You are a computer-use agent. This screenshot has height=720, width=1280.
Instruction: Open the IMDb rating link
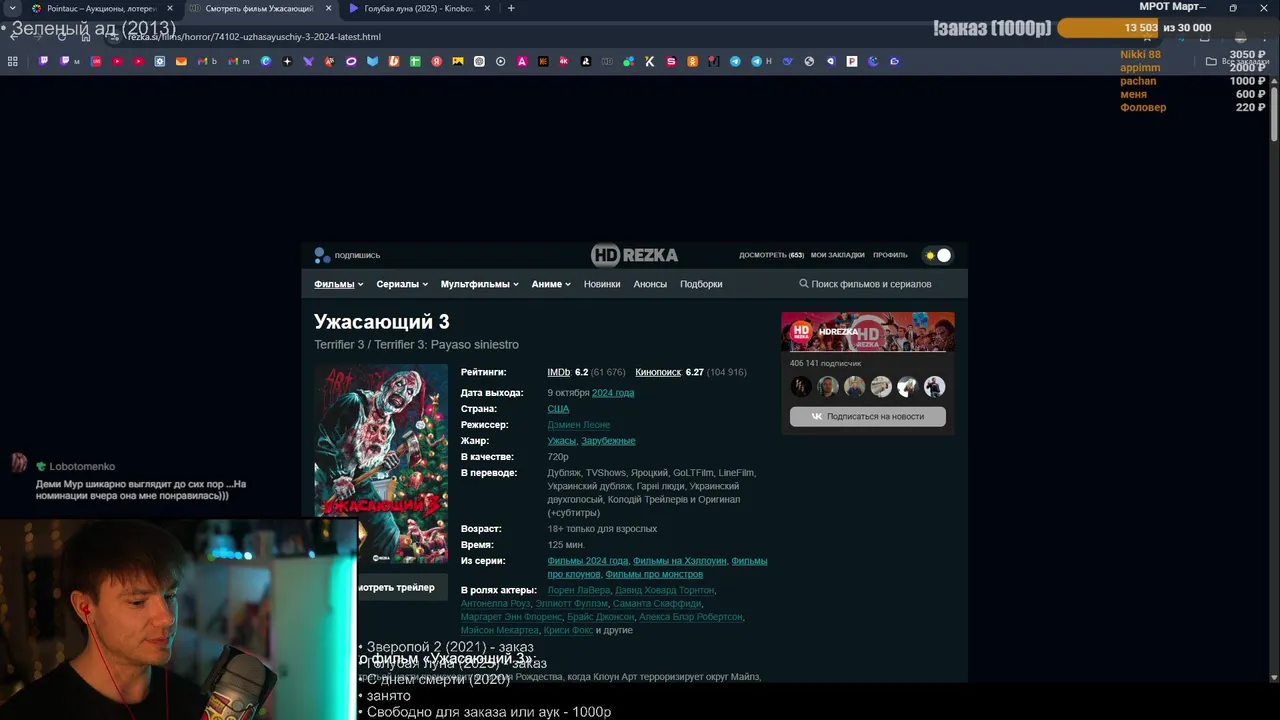pos(558,372)
